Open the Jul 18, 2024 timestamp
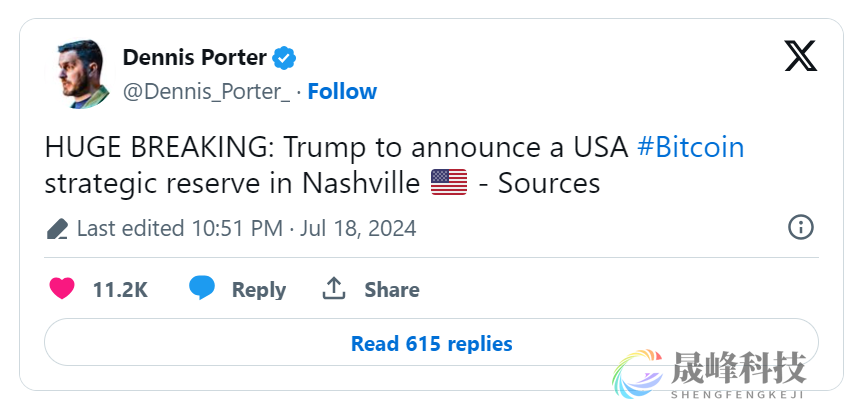The image size is (862, 399). pyautogui.click(x=358, y=228)
